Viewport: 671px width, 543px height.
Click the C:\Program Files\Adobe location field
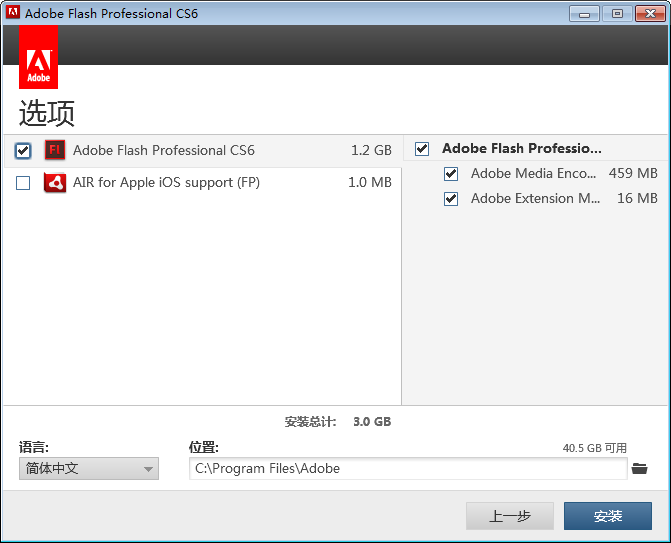click(x=408, y=469)
